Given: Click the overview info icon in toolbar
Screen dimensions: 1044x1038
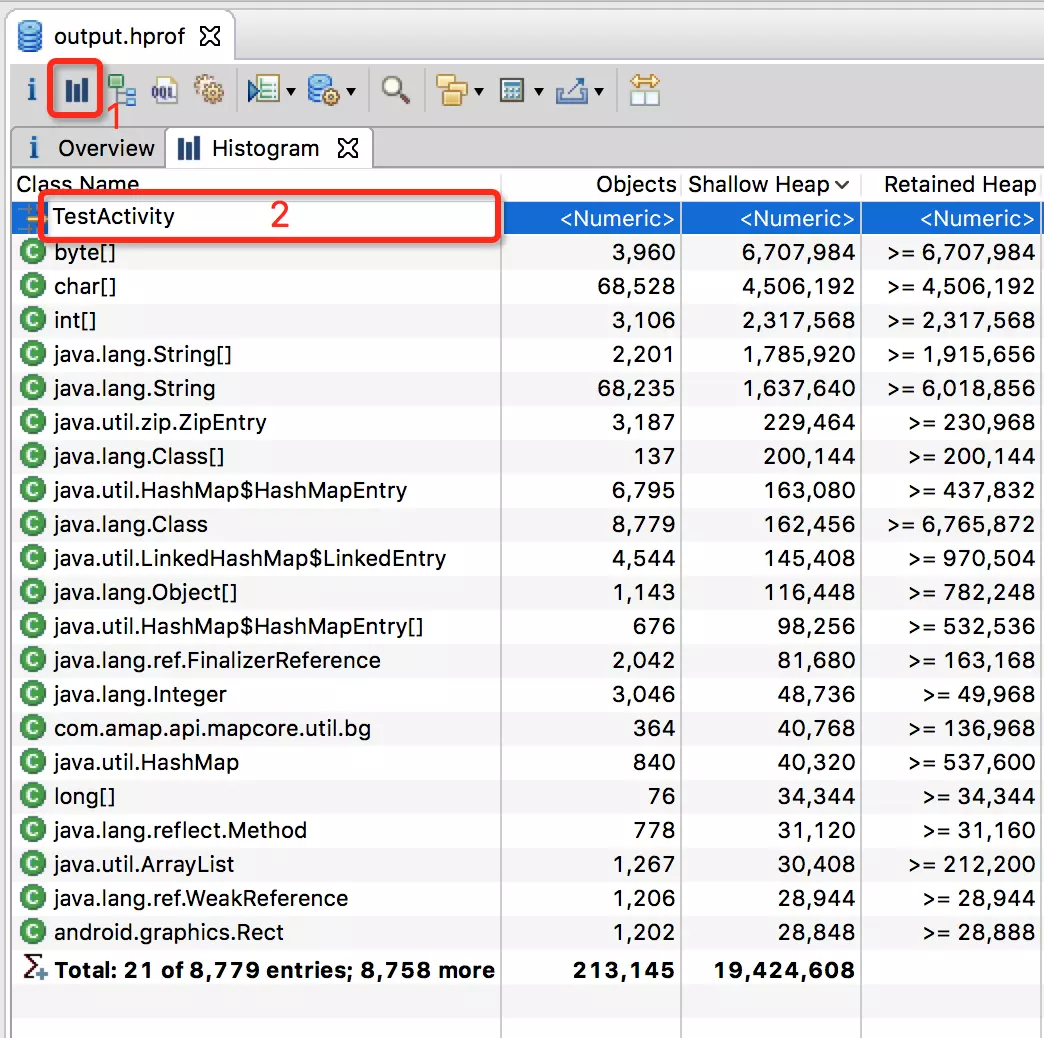Looking at the screenshot, I should coord(31,89).
